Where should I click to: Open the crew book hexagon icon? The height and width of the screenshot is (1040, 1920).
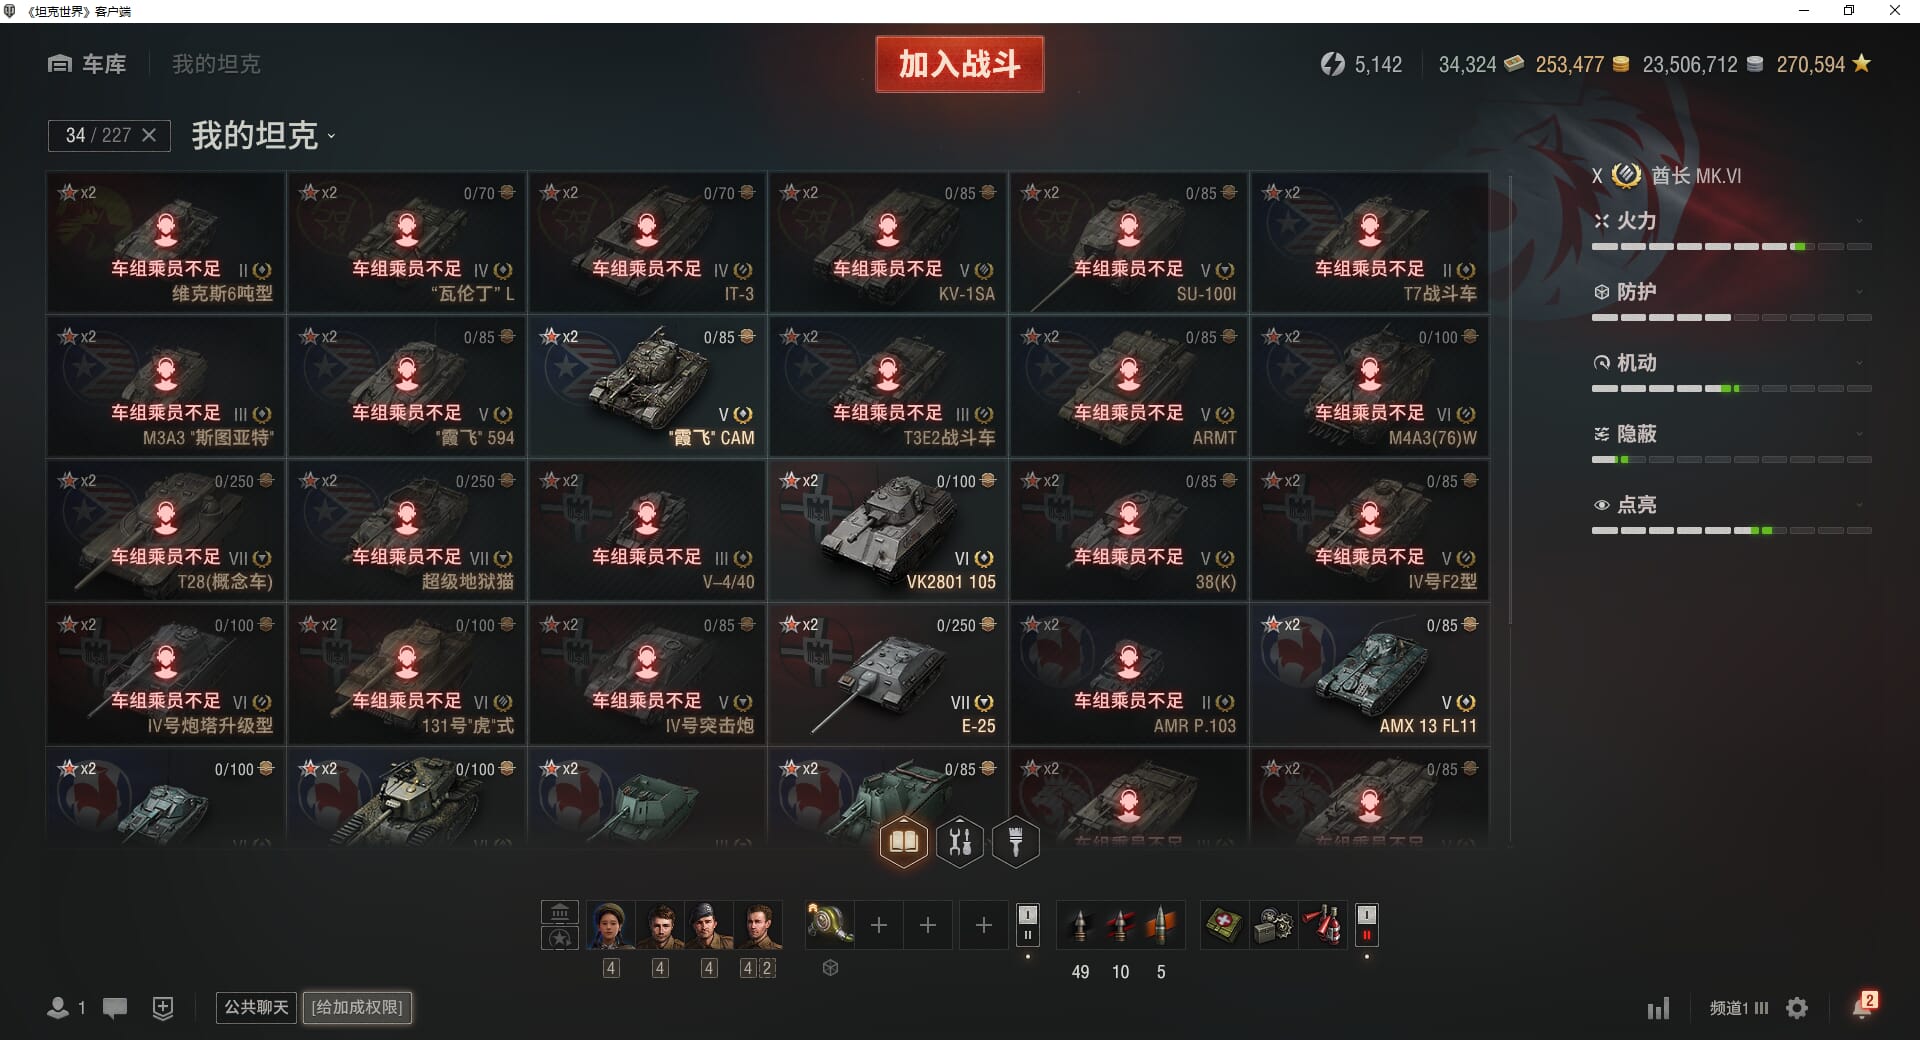click(903, 842)
